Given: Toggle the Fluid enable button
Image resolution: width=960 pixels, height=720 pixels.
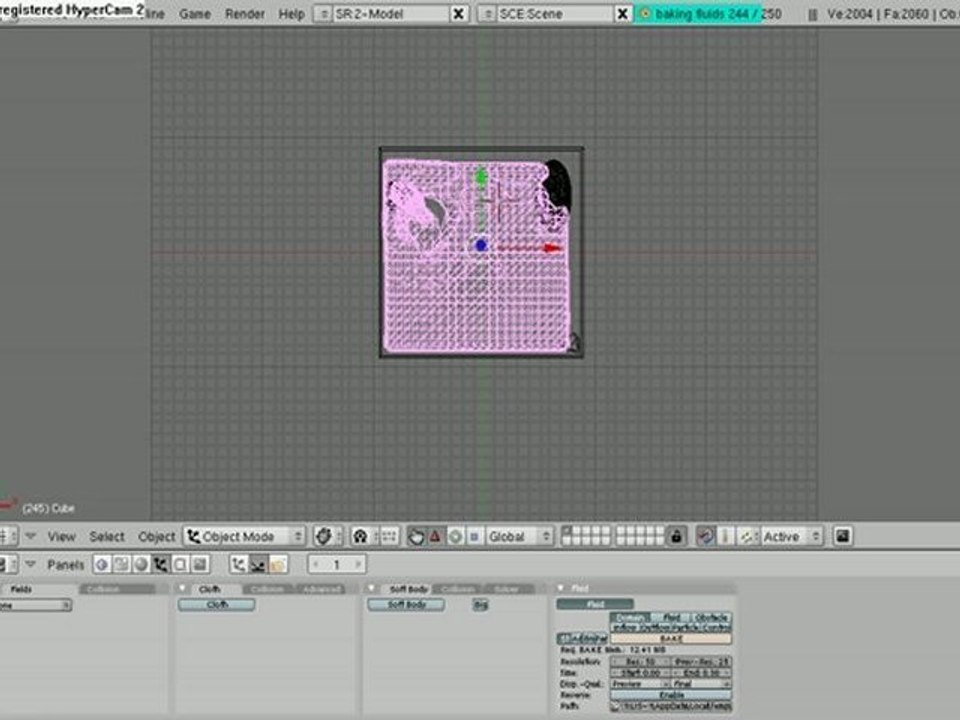Looking at the screenshot, I should 594,604.
